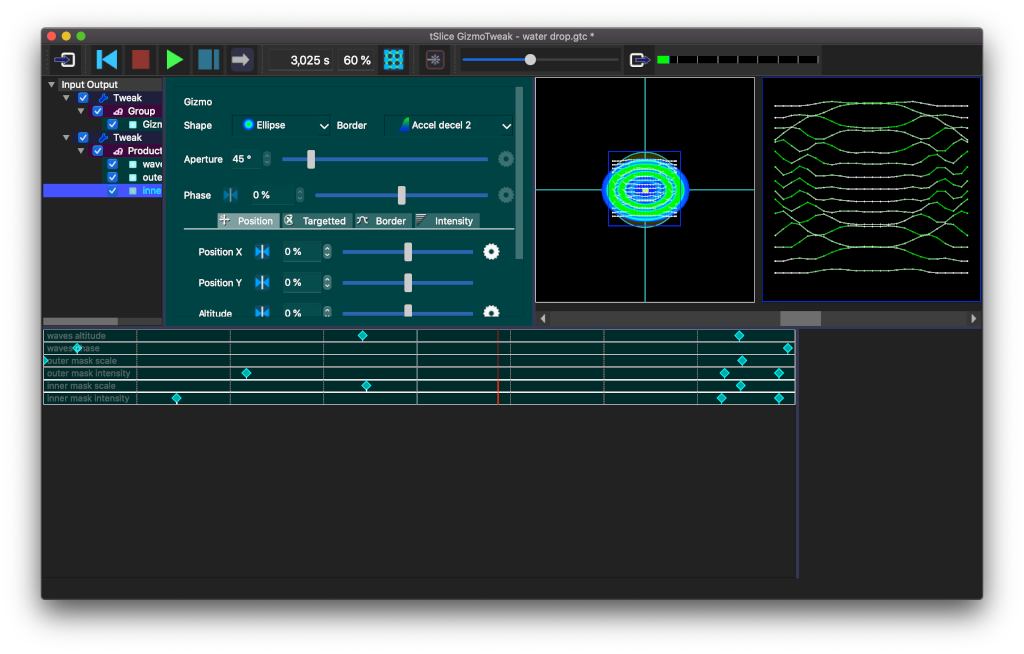
Task: Toggle the Group node checkbox
Action: click(98, 111)
